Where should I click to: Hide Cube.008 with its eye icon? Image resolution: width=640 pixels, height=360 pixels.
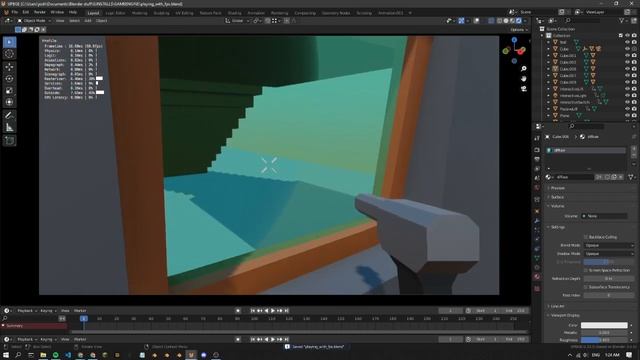627,69
